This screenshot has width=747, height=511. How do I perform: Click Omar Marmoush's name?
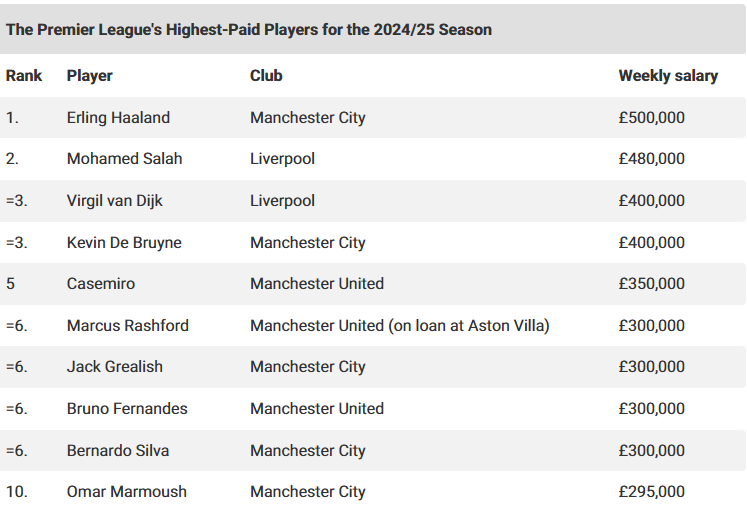[x=126, y=491]
